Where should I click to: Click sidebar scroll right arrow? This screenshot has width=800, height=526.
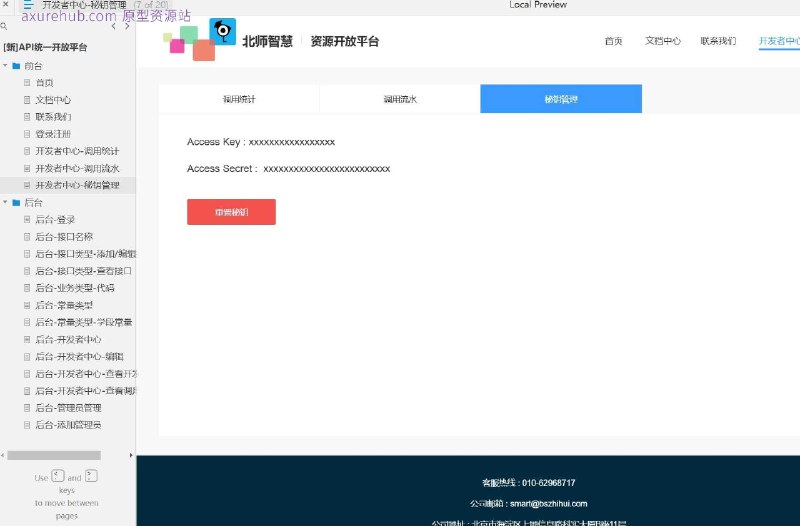coord(131,455)
